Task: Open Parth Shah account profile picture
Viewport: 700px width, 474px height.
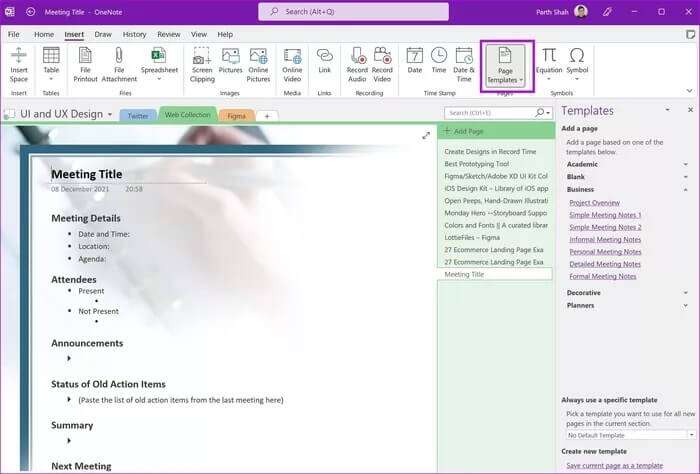Action: point(581,12)
